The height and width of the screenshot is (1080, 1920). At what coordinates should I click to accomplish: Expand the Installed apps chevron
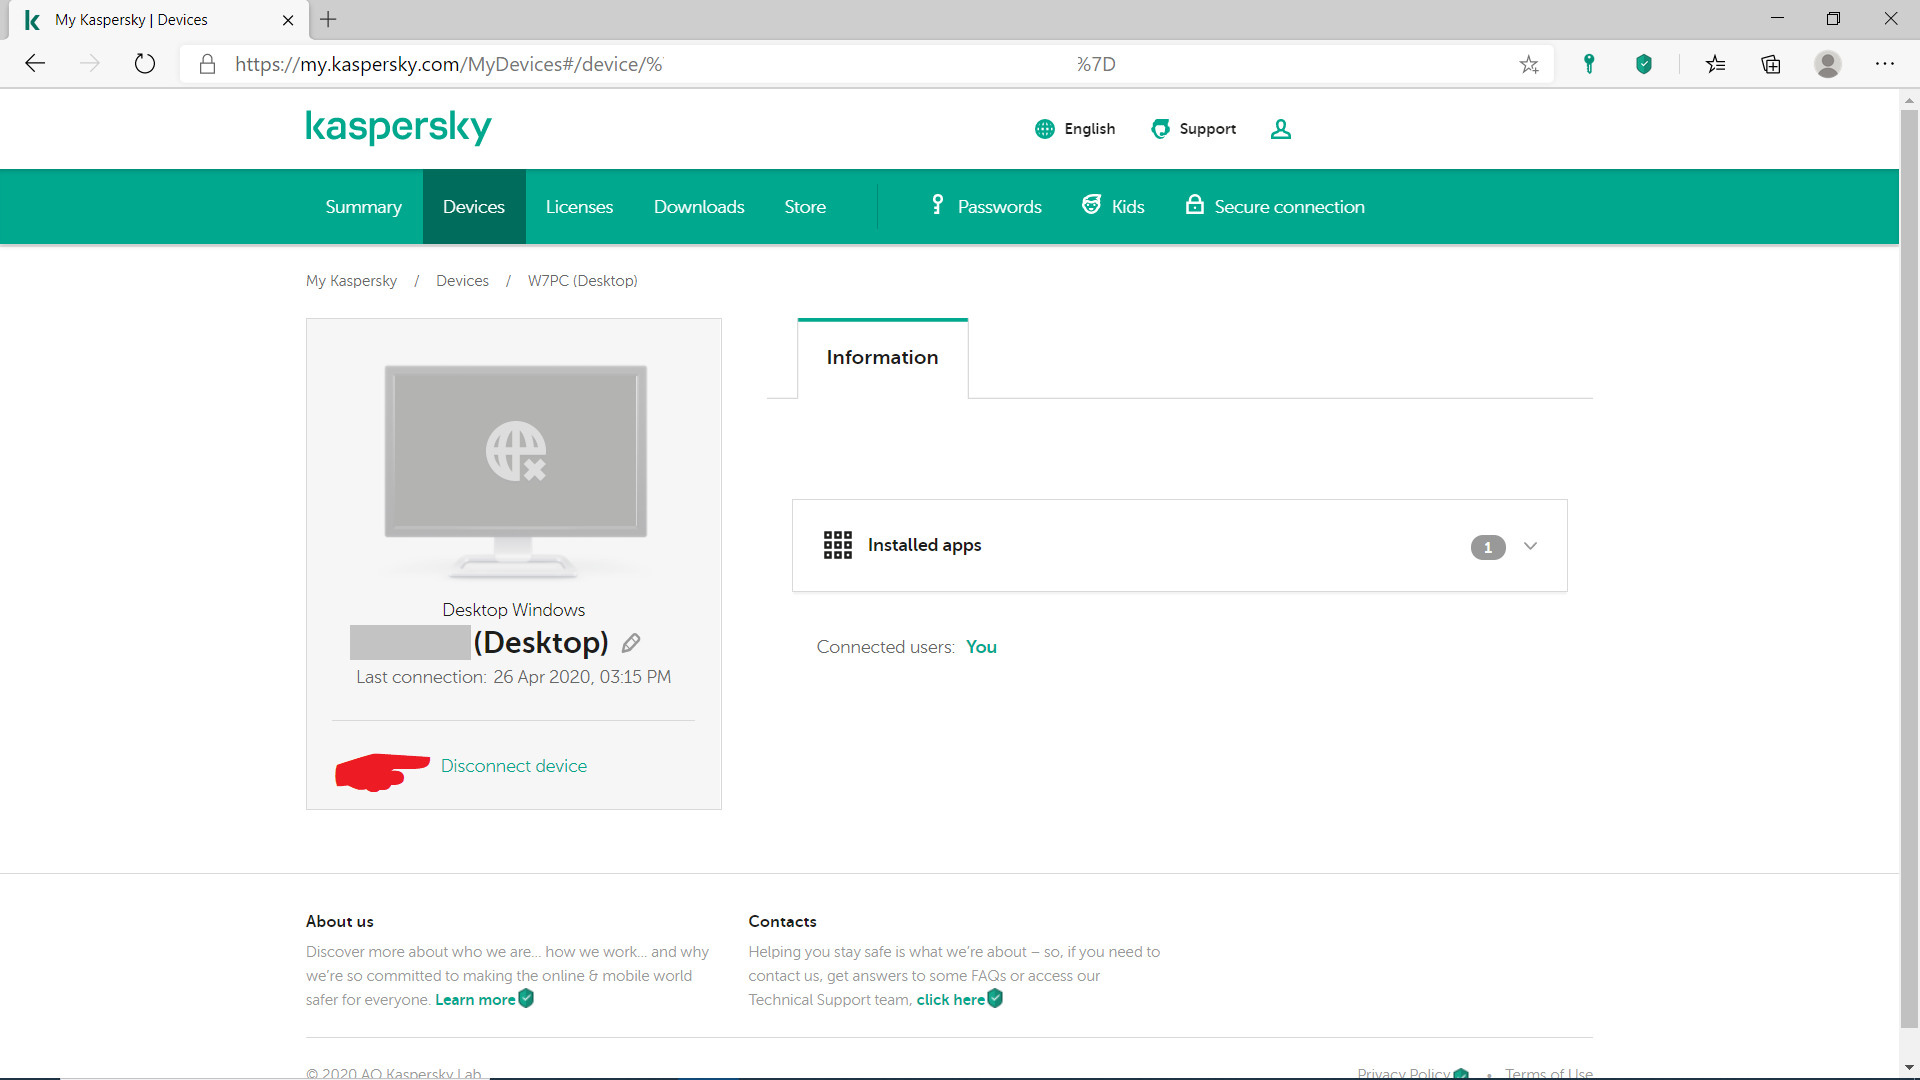[x=1530, y=546]
